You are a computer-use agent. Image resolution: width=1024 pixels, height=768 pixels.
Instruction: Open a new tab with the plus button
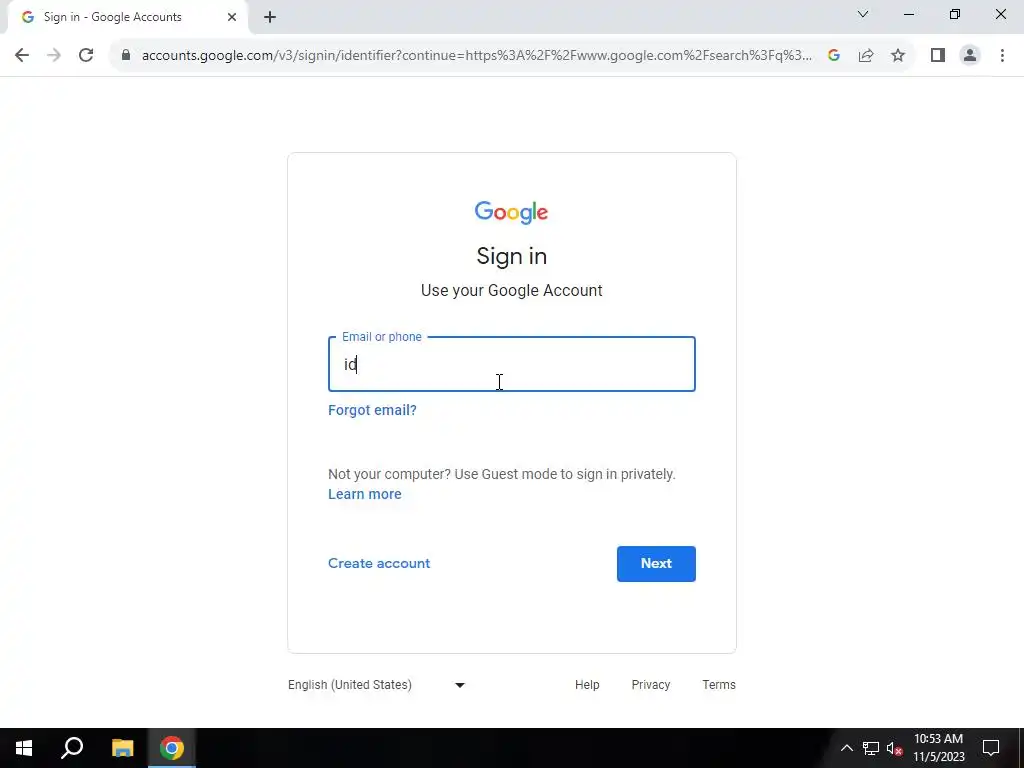270,17
